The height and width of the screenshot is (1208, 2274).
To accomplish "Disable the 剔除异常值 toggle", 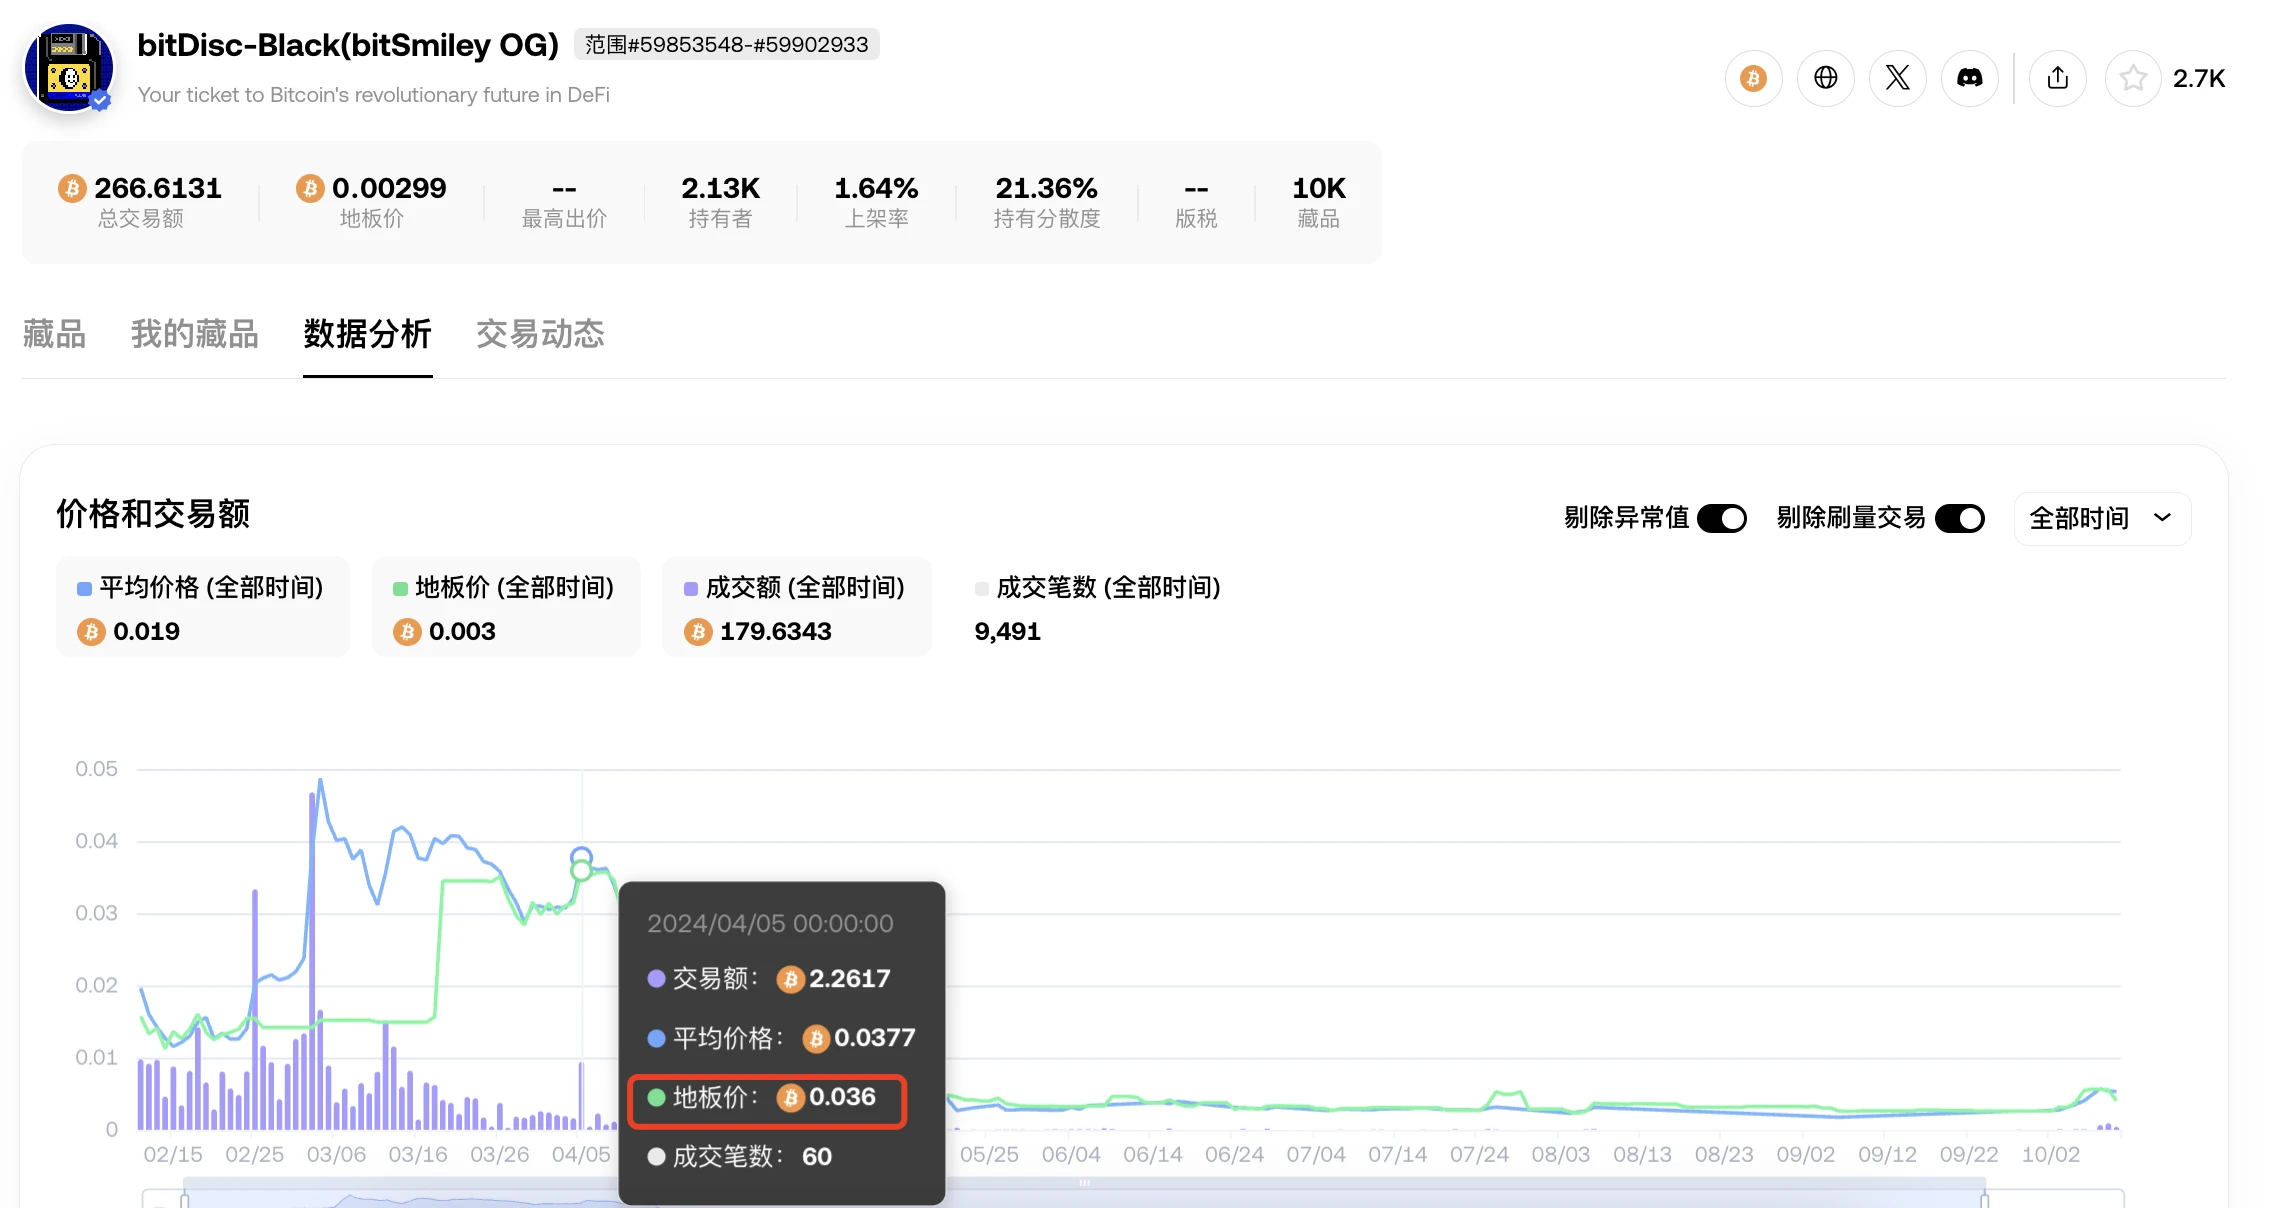I will coord(1722,518).
